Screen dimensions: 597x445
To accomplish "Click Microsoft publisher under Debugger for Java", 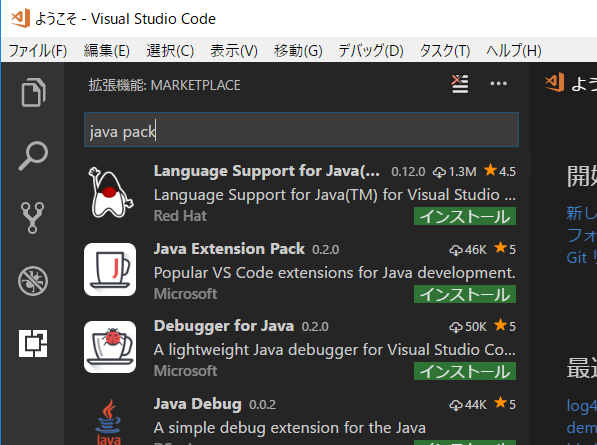I will pos(185,371).
